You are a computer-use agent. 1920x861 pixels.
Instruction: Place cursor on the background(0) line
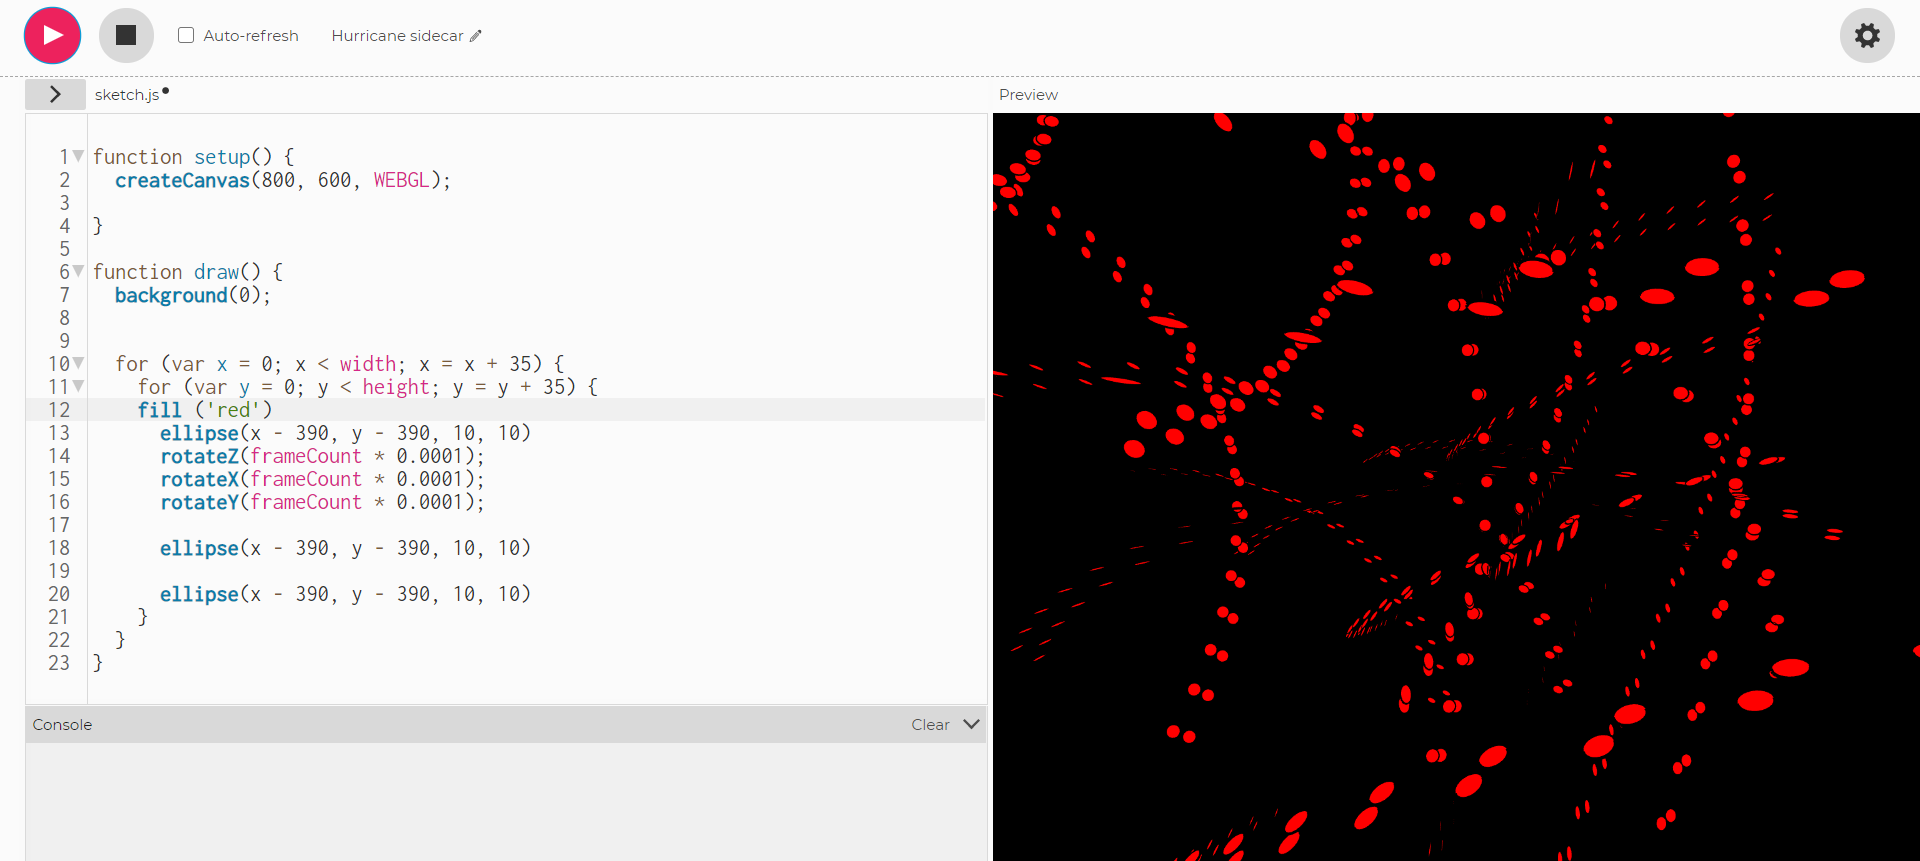pos(192,295)
